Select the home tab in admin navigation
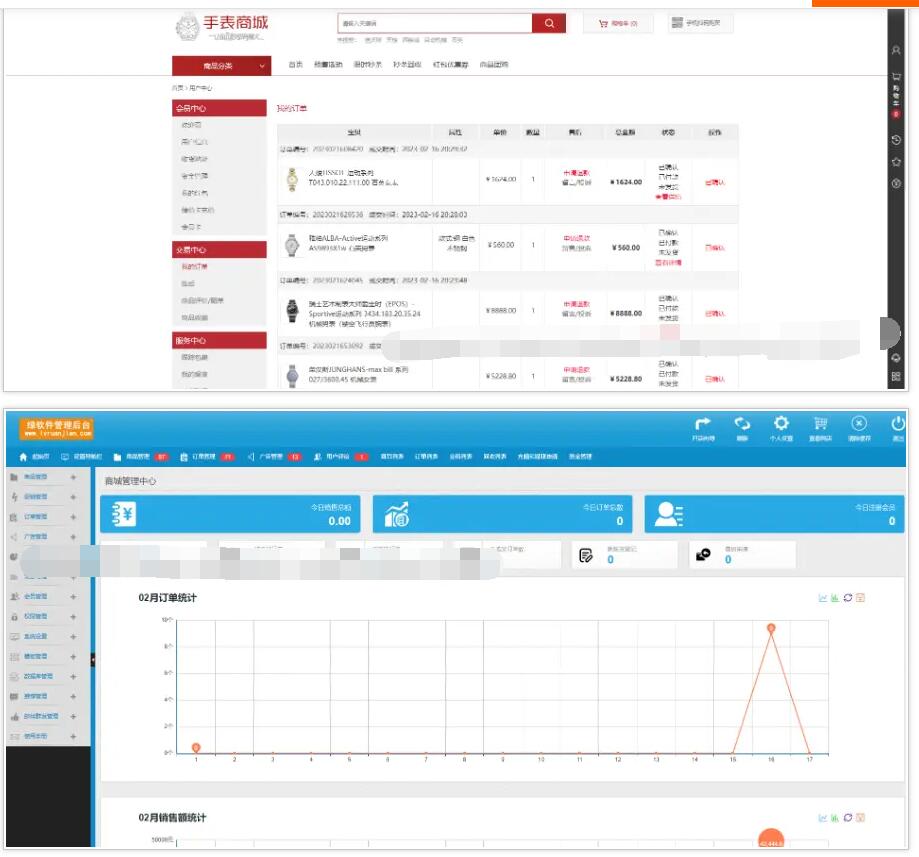Viewport: 919px width, 857px height. [34, 457]
